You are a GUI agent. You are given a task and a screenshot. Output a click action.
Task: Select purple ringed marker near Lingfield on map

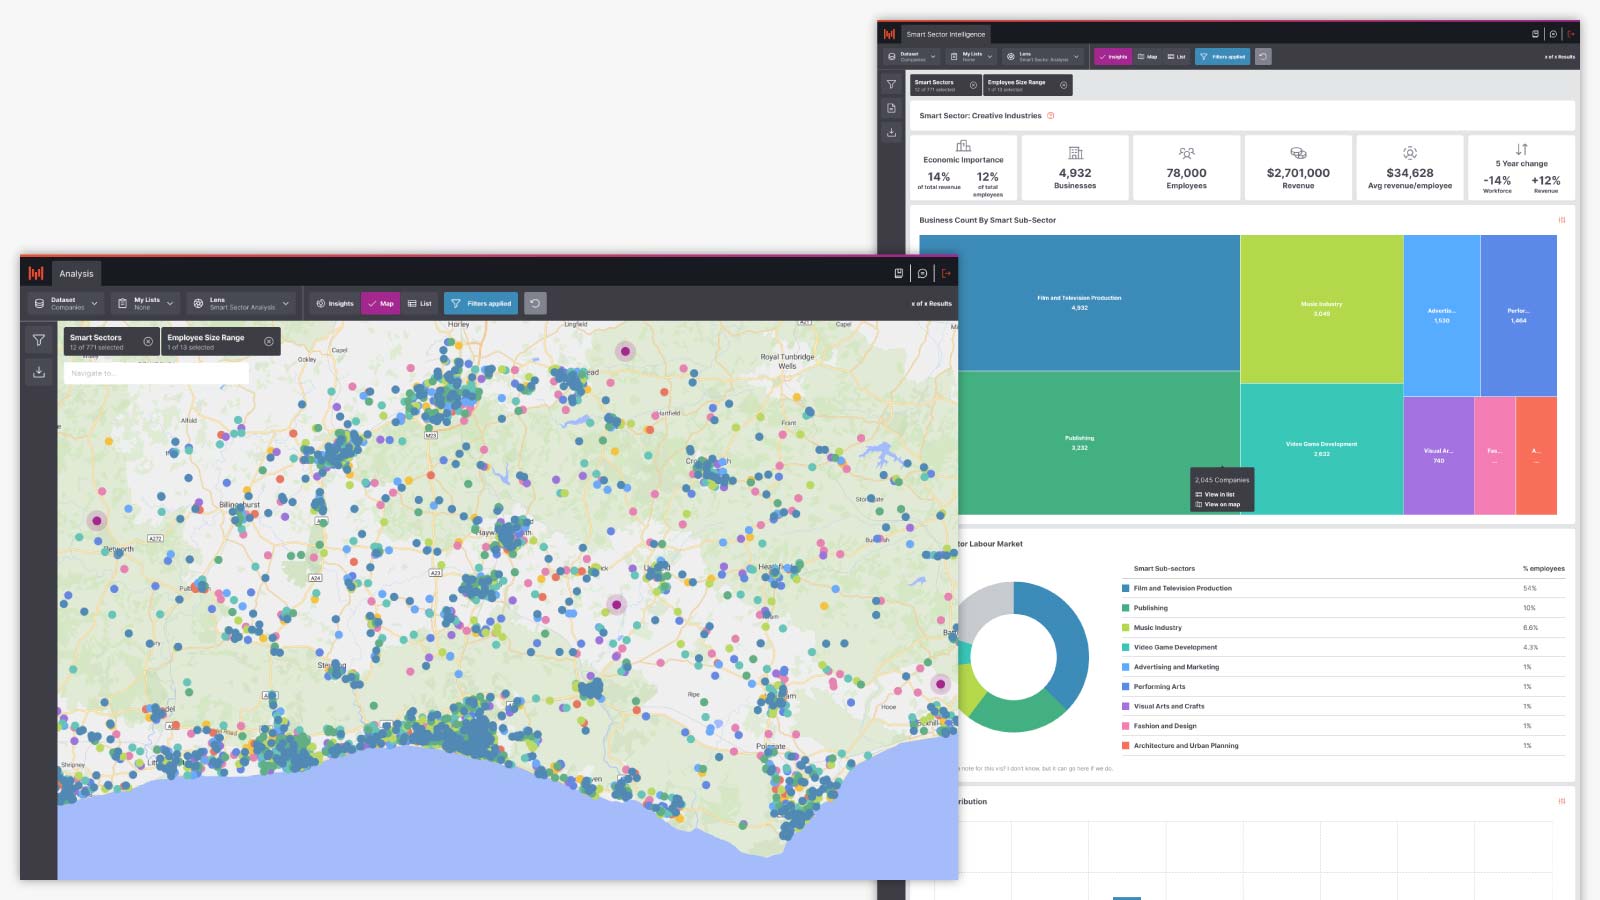625,351
